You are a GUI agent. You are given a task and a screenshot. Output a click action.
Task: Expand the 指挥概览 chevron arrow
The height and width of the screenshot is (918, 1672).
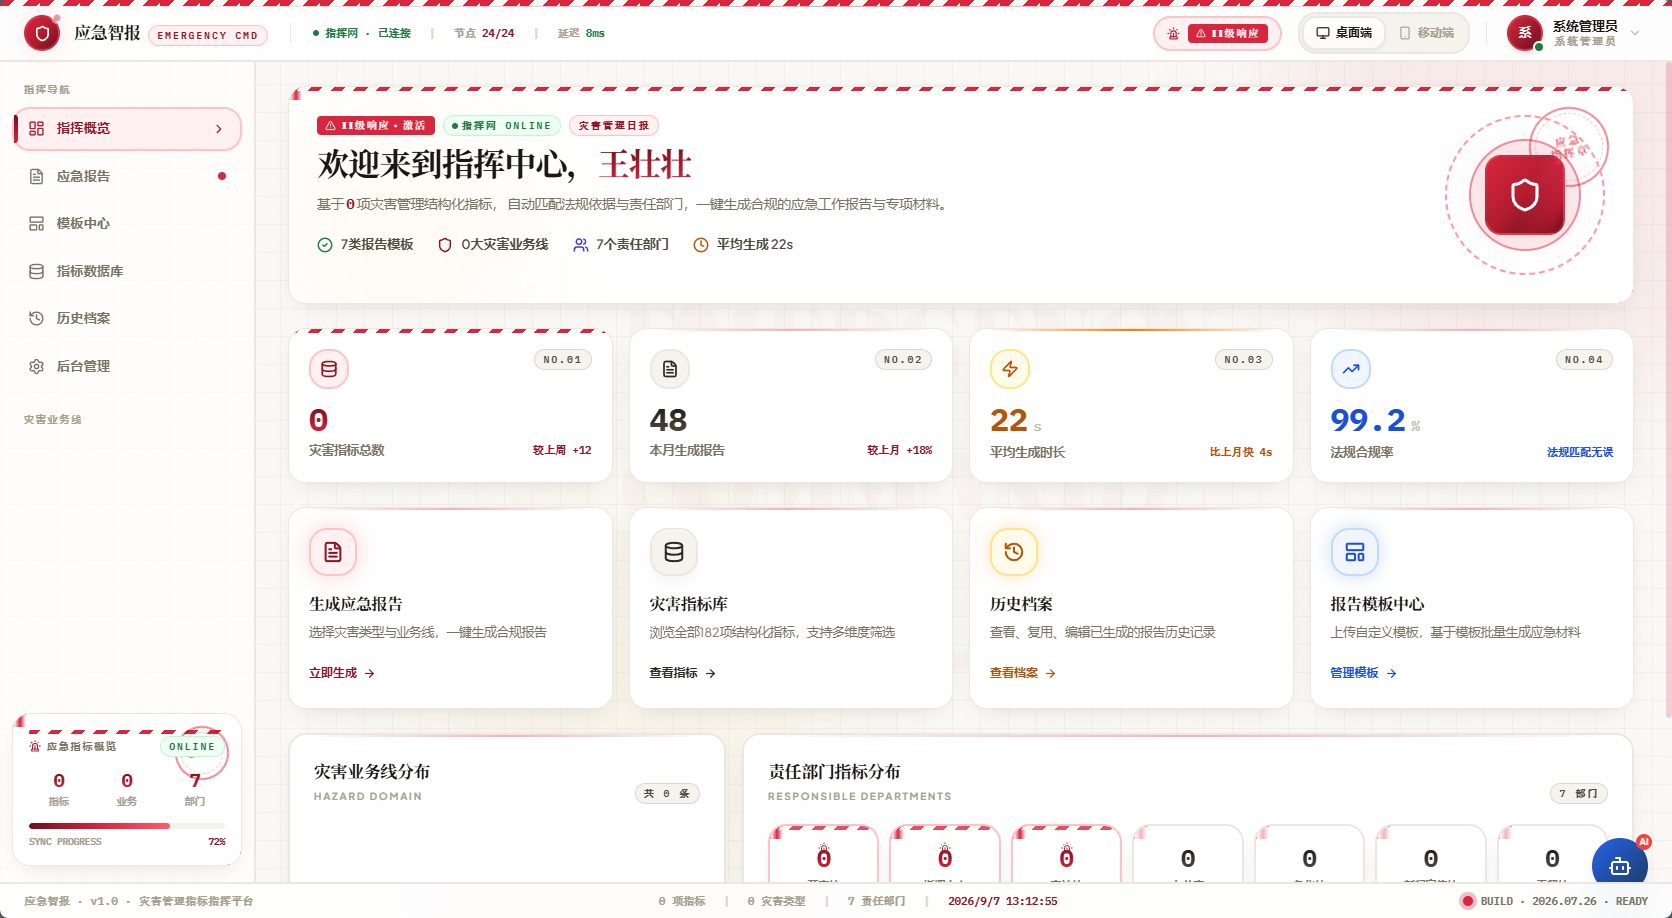[x=219, y=129]
